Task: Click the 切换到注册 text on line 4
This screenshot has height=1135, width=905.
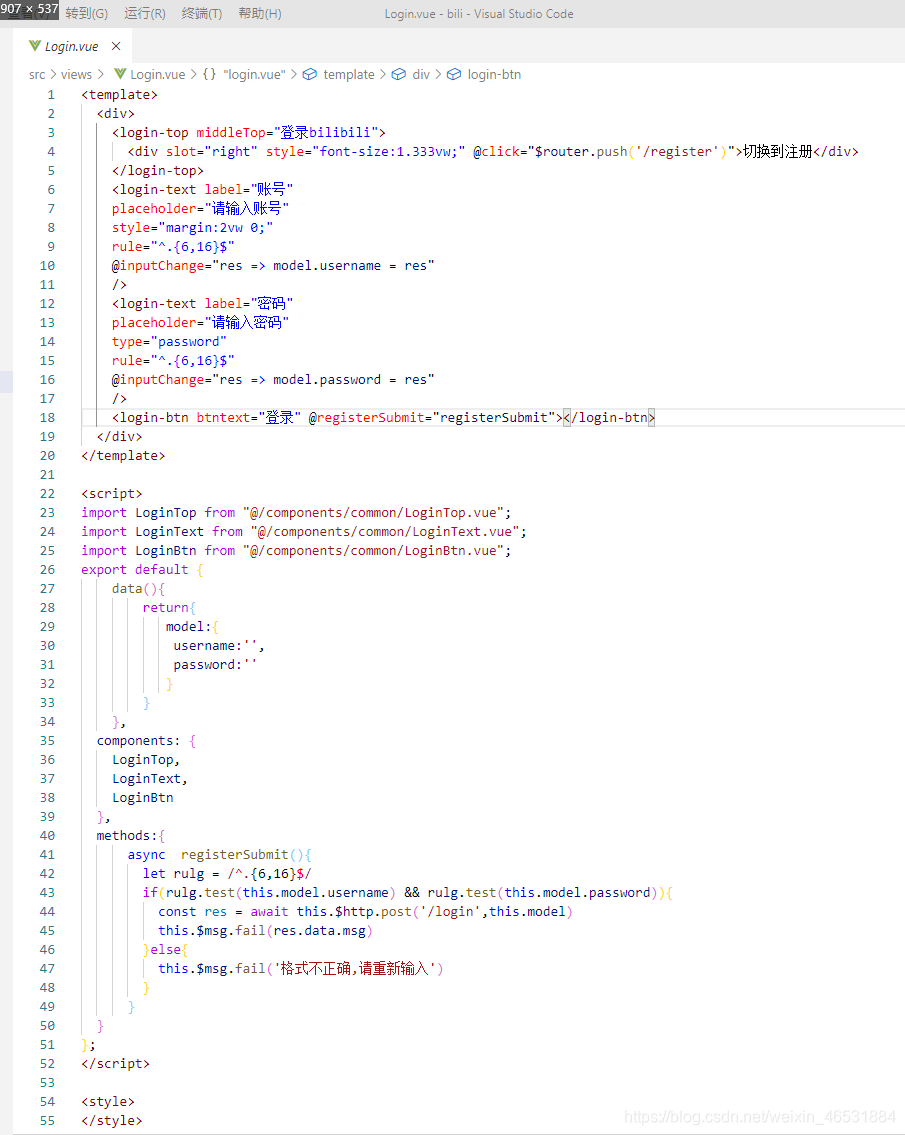Action: coord(778,151)
